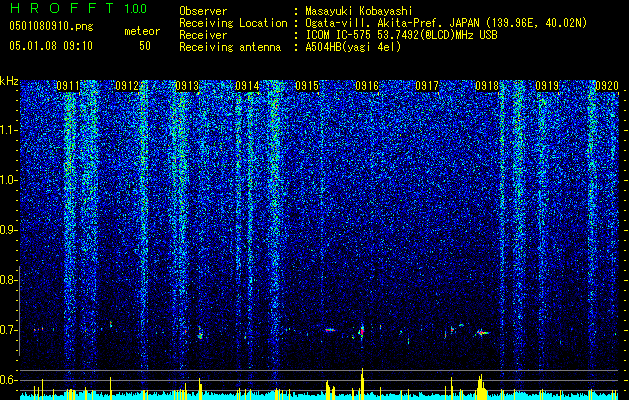Image resolution: width=629 pixels, height=400 pixels.
Task: Click the 0916 time marker
Action: [x=367, y=86]
